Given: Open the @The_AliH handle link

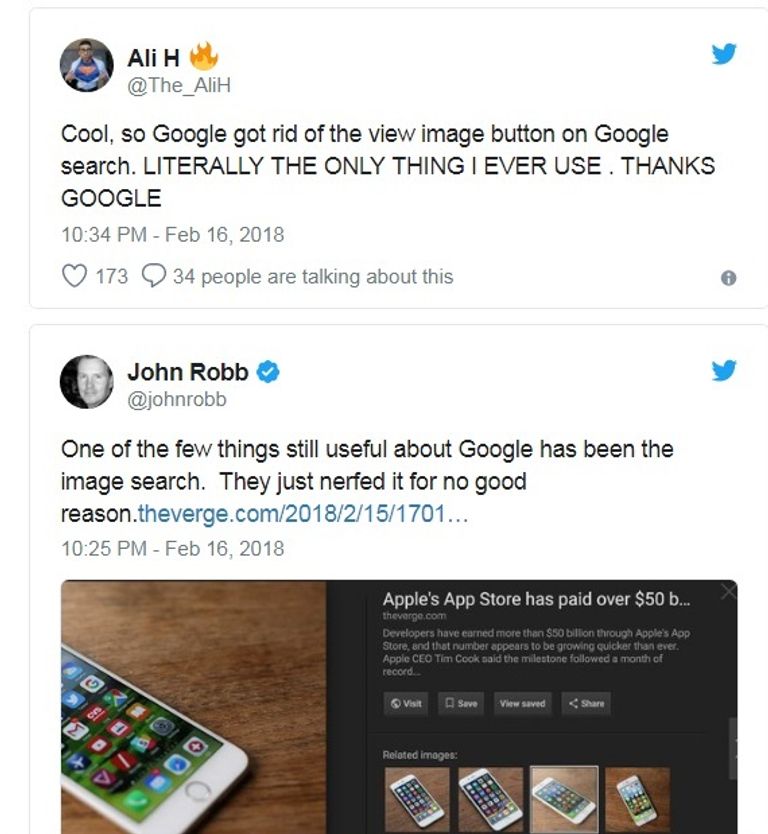Looking at the screenshot, I should pos(179,85).
